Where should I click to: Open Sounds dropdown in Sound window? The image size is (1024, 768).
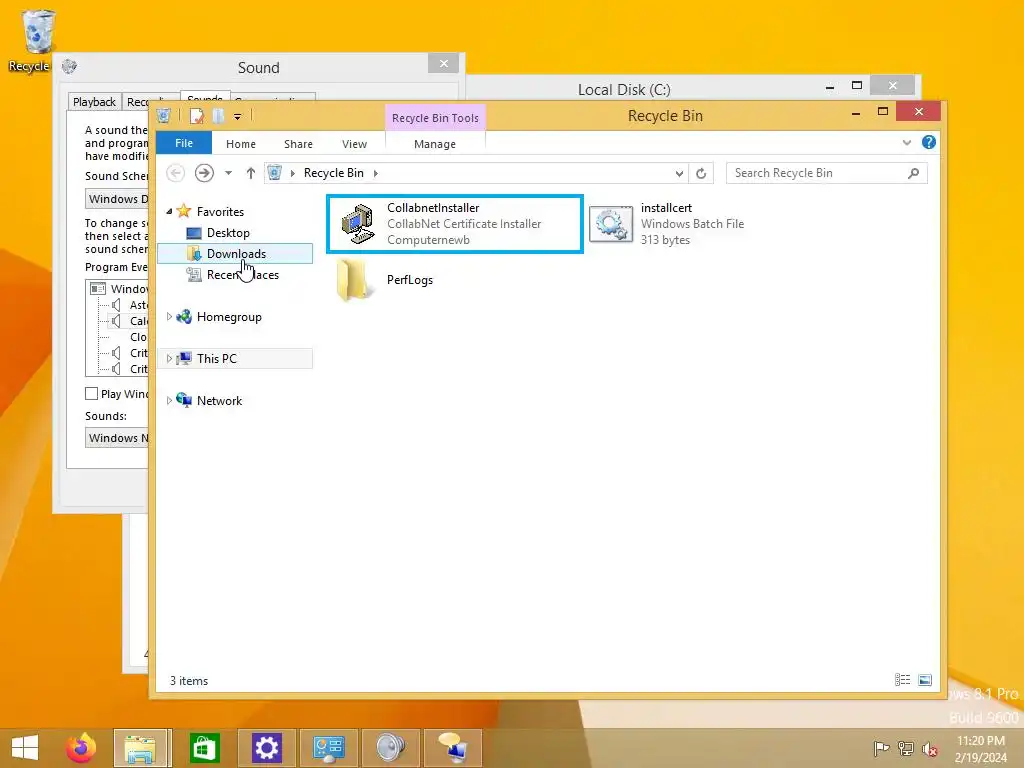pyautogui.click(x=118, y=438)
